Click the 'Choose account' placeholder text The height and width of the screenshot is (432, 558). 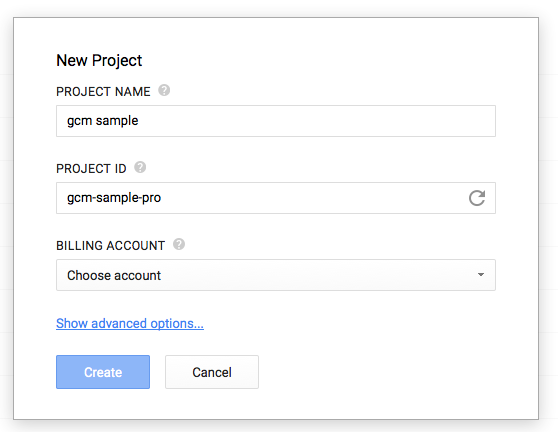pyautogui.click(x=114, y=275)
